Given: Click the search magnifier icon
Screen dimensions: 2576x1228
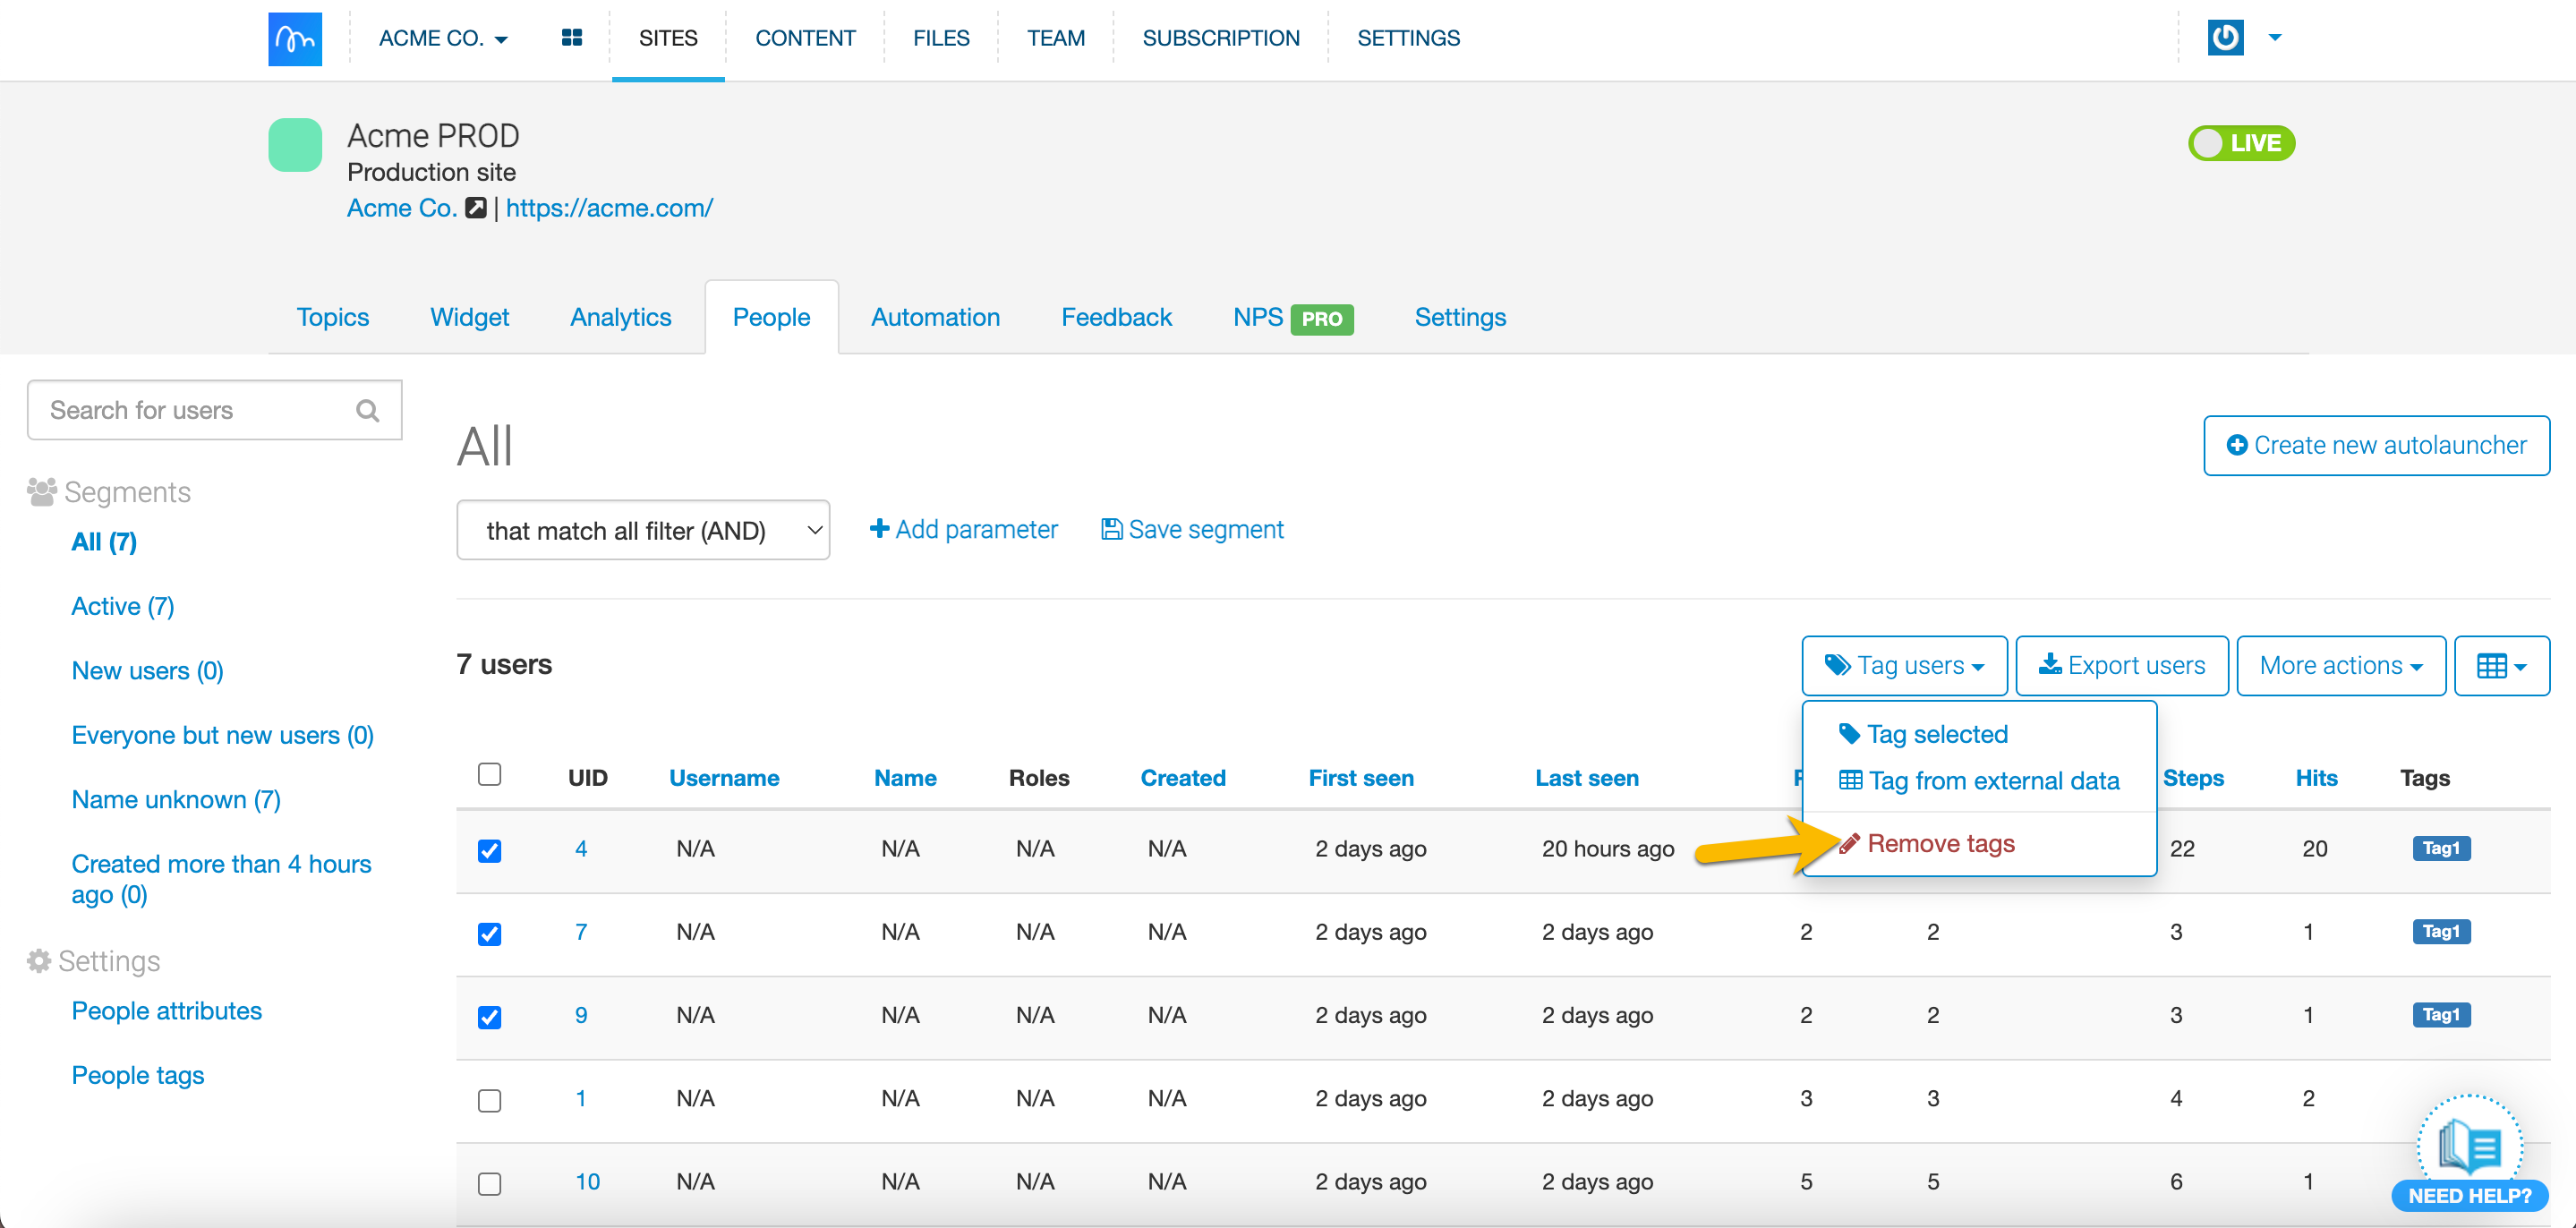Looking at the screenshot, I should pos(367,410).
